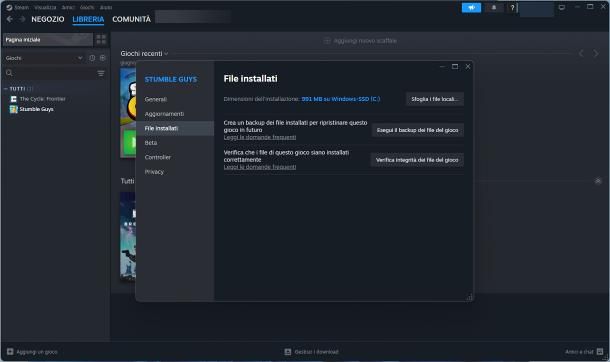Close the Stumble Guys properties dialog

coord(468,66)
